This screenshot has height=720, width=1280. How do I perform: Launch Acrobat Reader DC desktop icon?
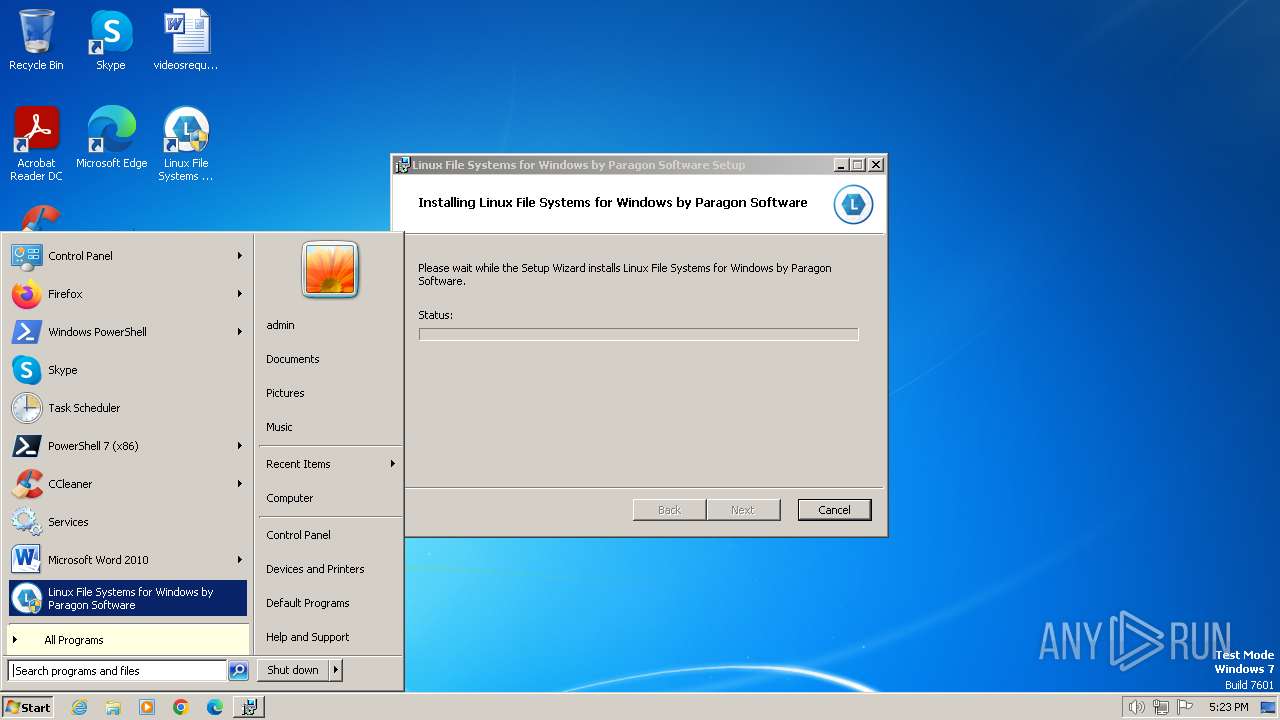[x=36, y=144]
